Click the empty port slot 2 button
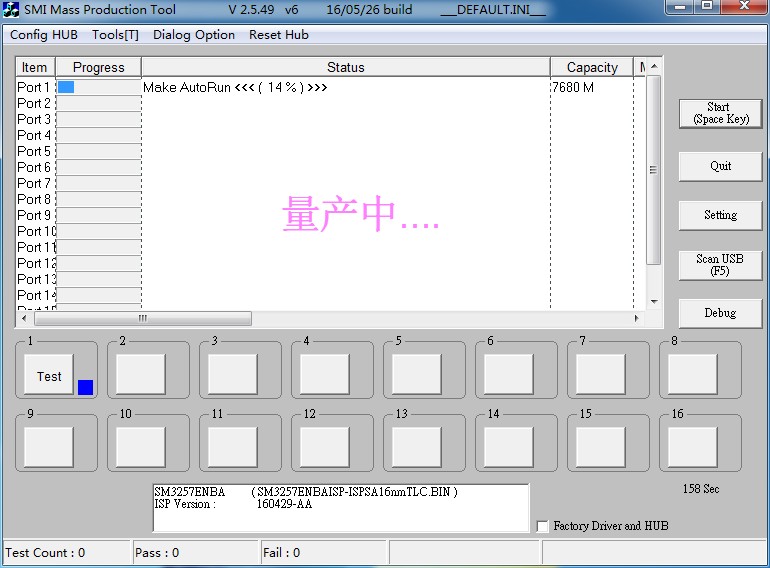 click(x=140, y=375)
